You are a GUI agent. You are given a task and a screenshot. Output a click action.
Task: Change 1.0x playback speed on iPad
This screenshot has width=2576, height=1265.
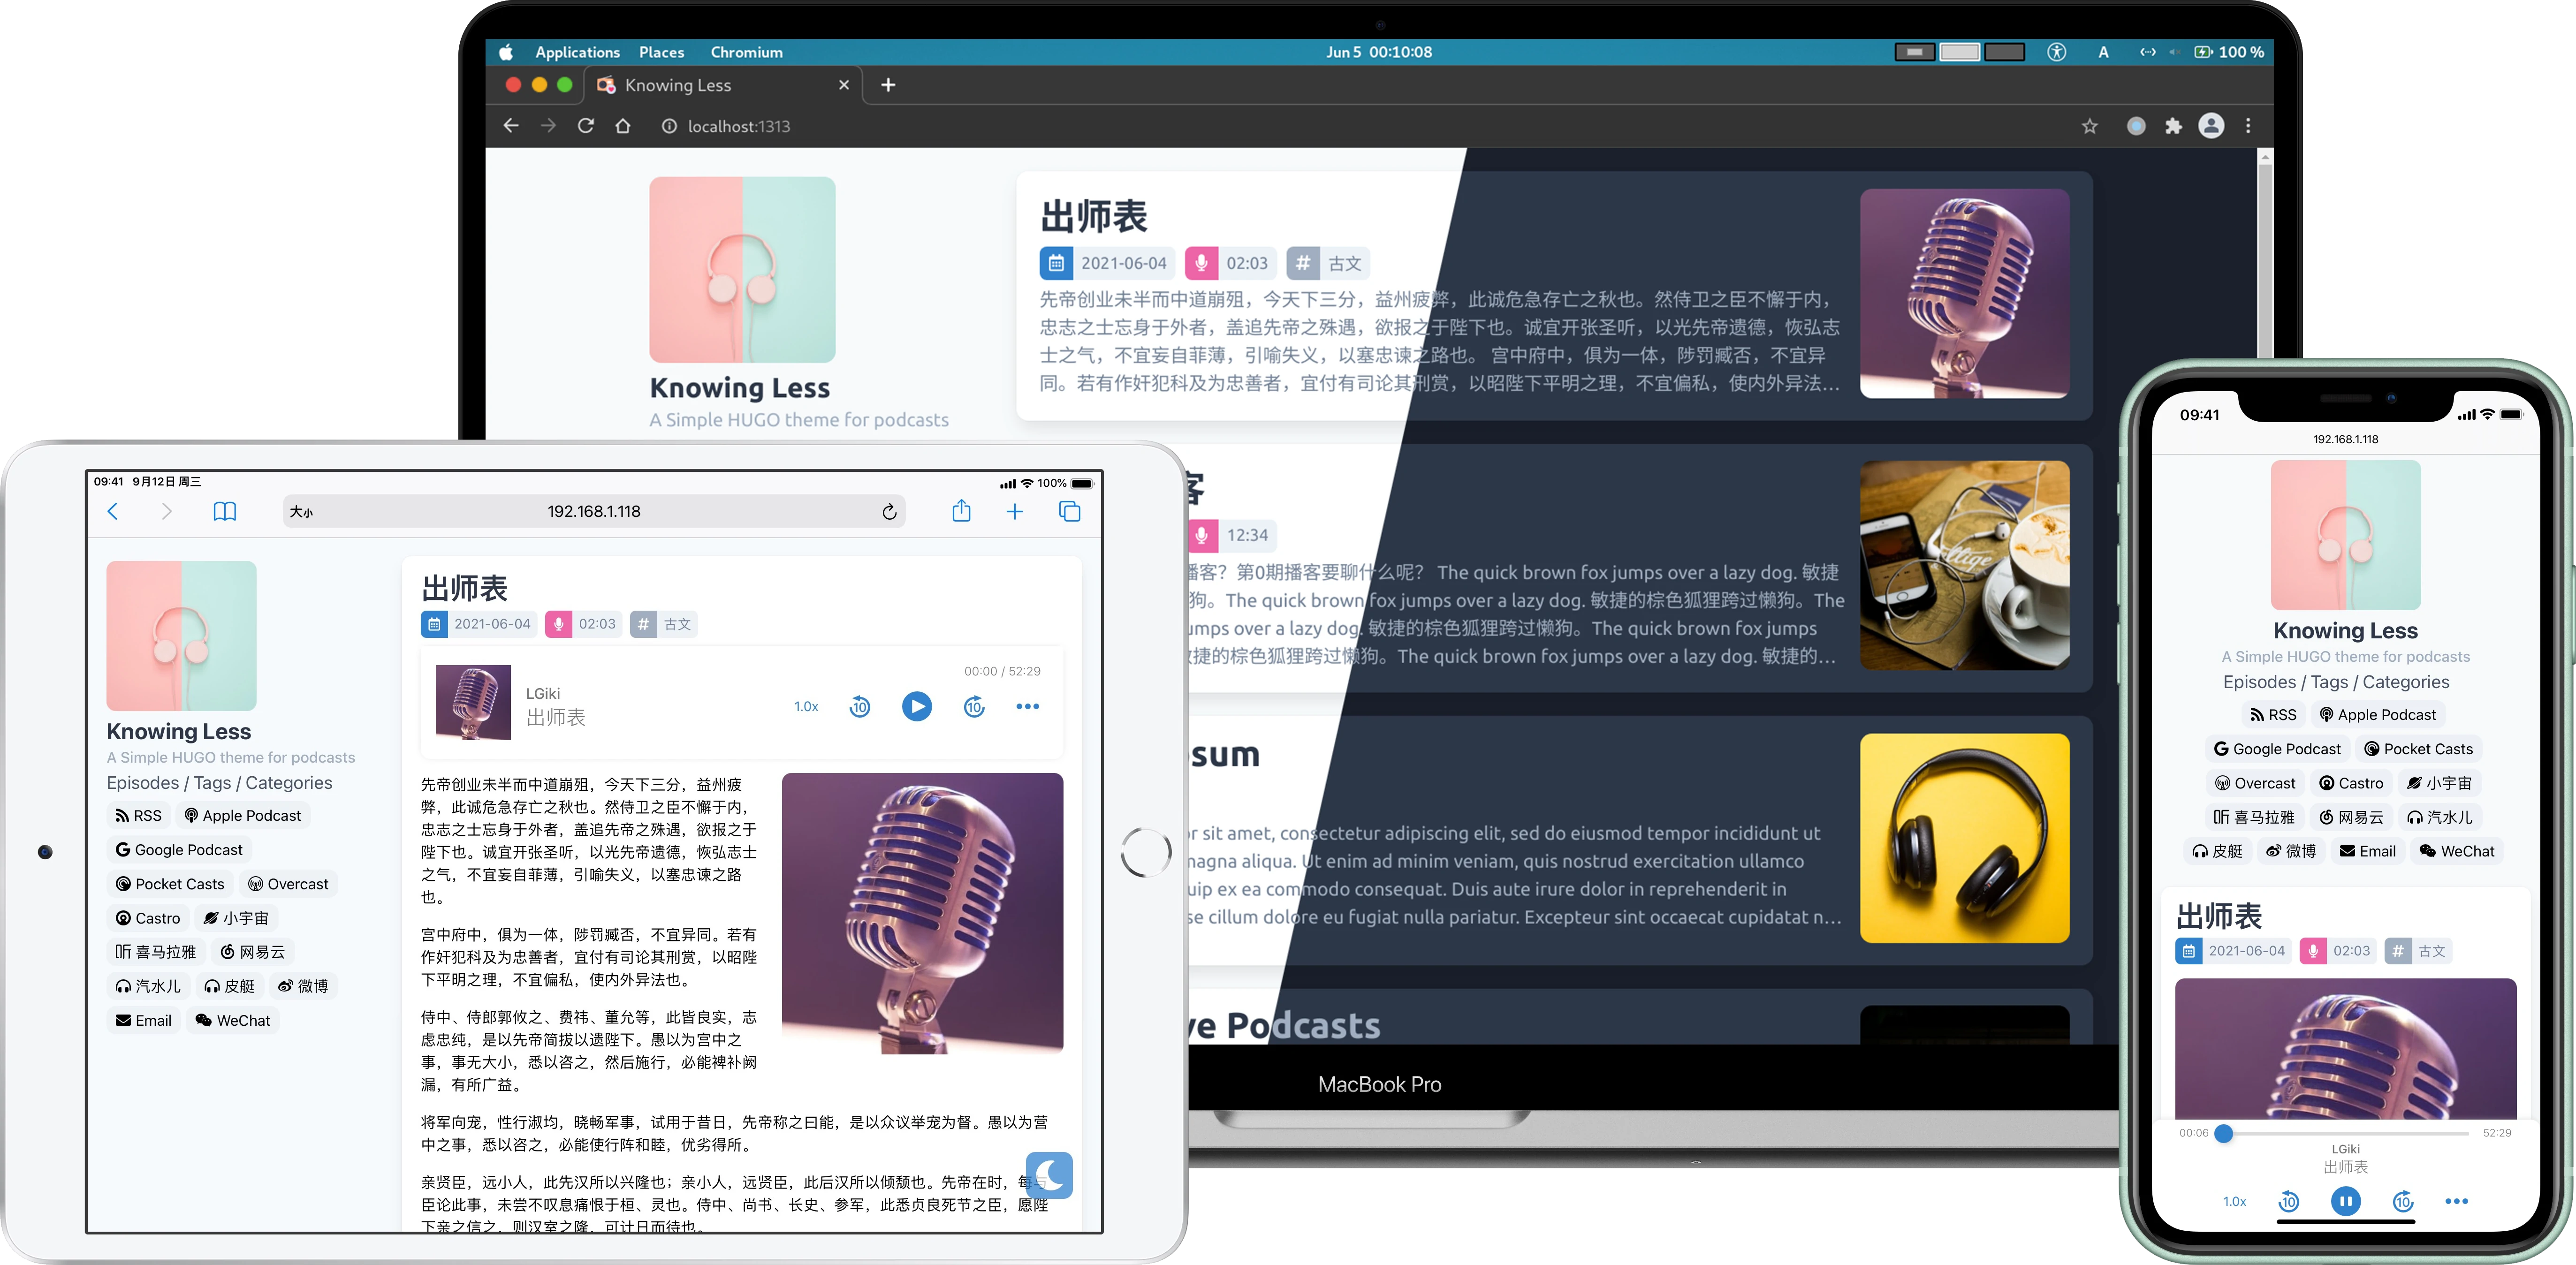coord(806,707)
